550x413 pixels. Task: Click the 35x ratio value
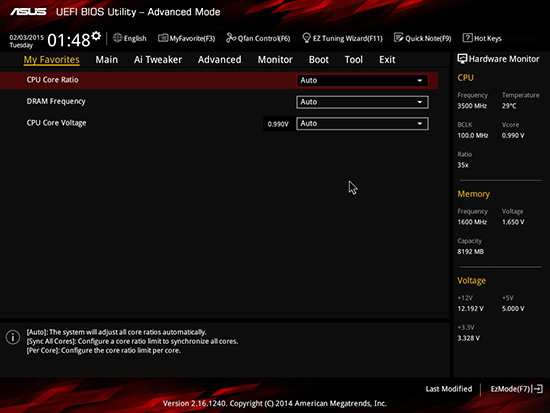click(463, 165)
